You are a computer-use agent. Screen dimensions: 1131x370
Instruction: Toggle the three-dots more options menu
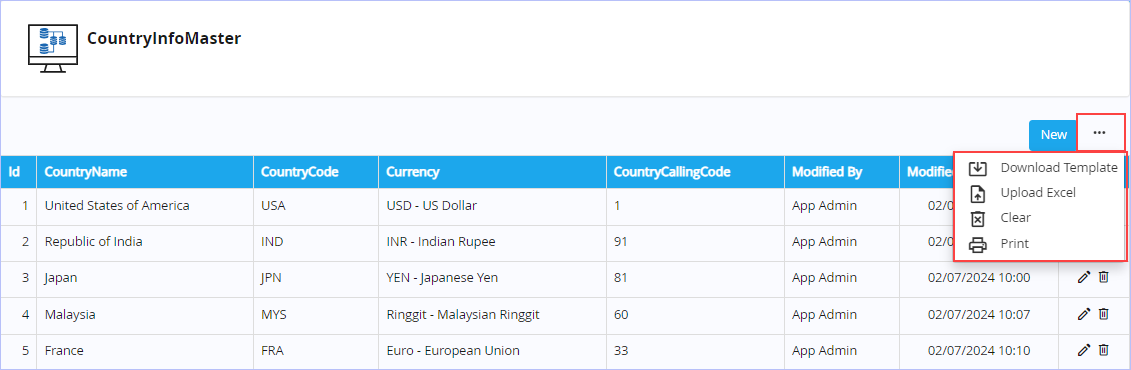coord(1099,133)
